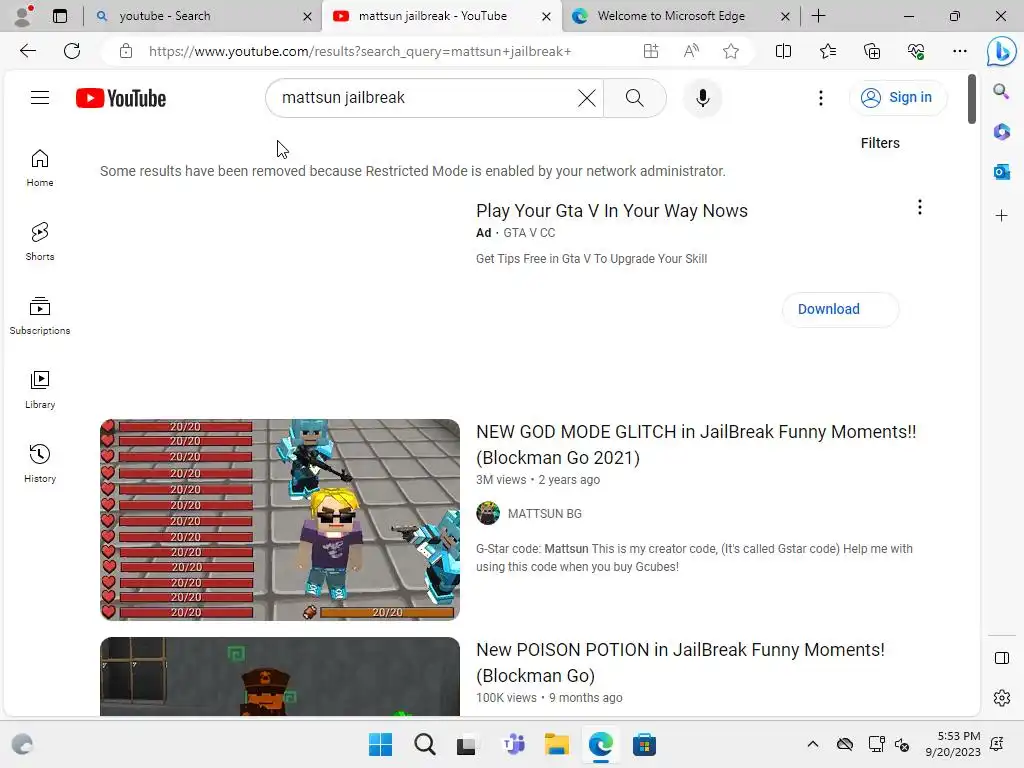This screenshot has width=1024, height=768.
Task: Open the NEW GOD MODE GLITCH video title
Action: tap(696, 445)
